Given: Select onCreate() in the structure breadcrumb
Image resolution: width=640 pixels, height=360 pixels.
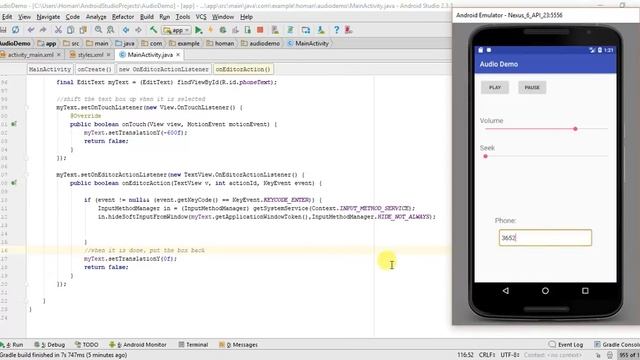Looking at the screenshot, I should (x=94, y=69).
